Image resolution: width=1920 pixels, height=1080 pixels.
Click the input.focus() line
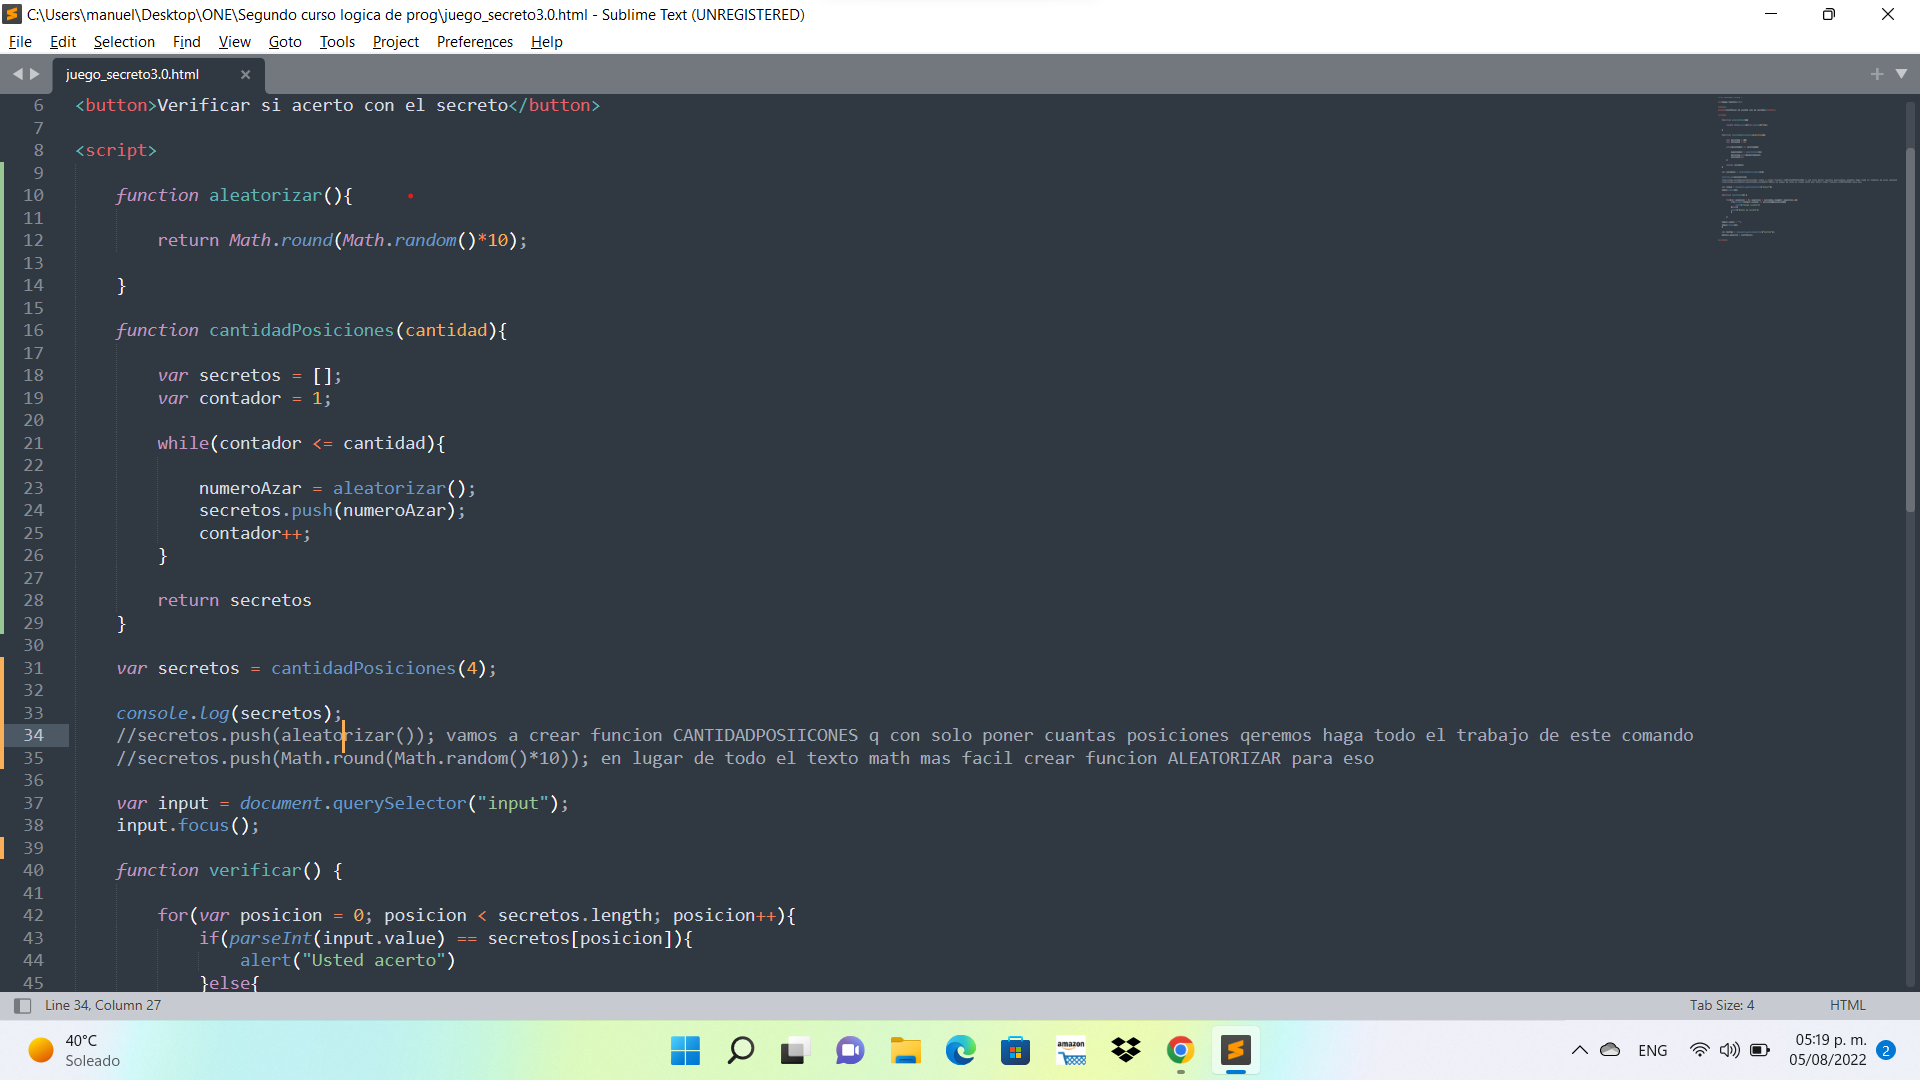[x=187, y=826]
